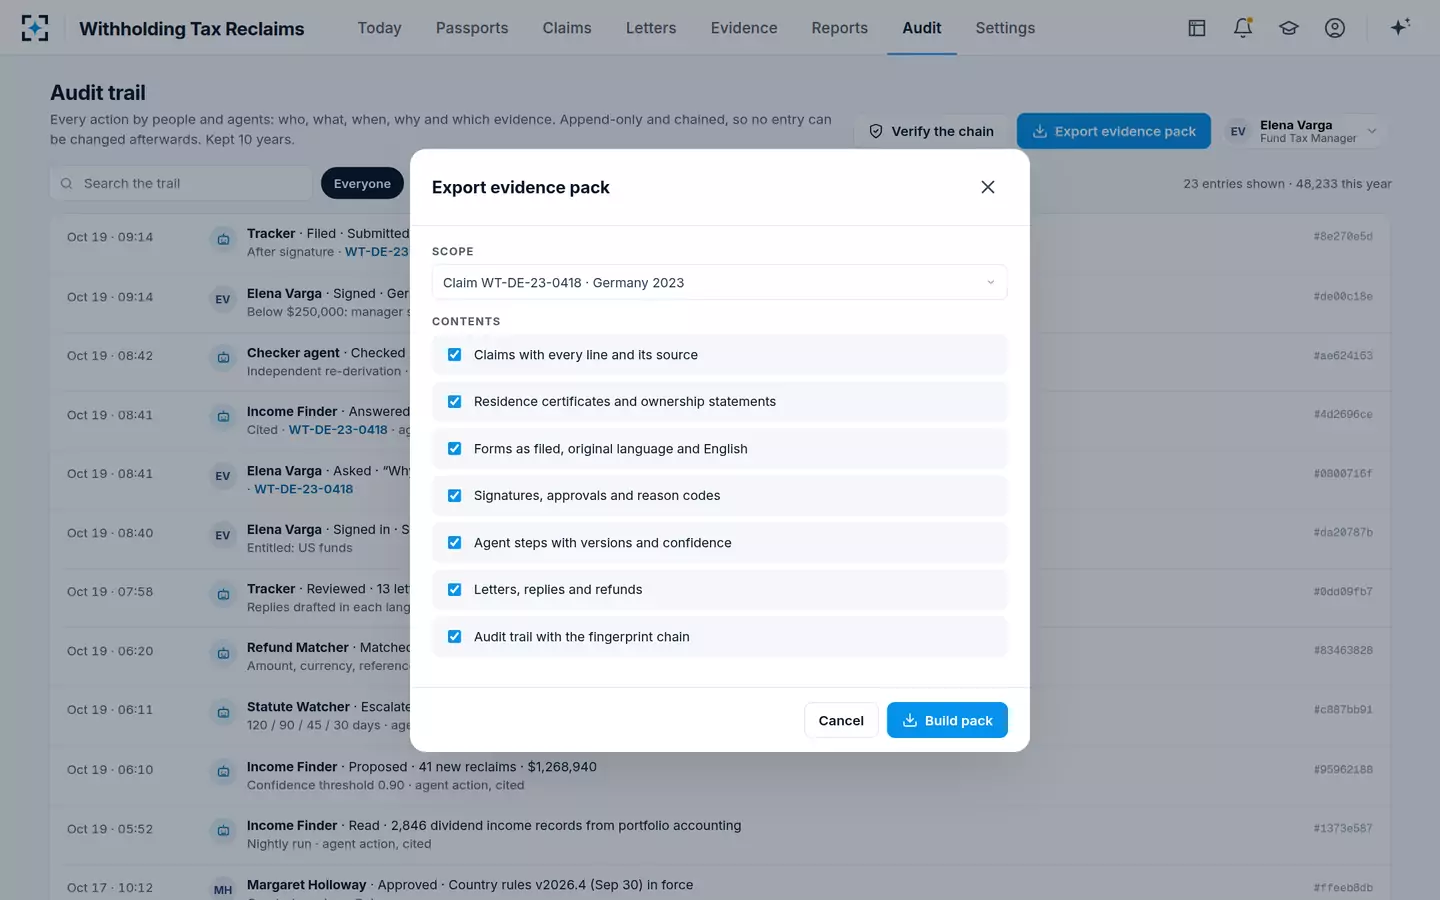This screenshot has width=1440, height=900.
Task: Open notifications bell icon
Action: pos(1243,28)
